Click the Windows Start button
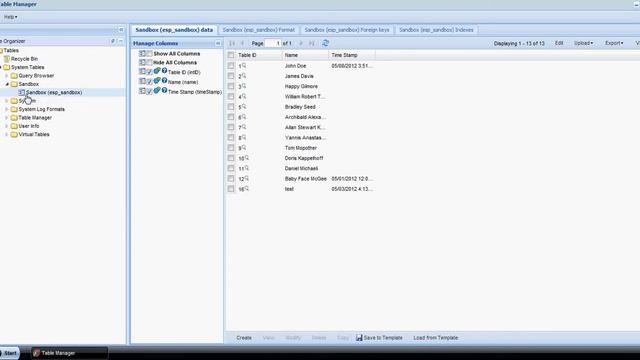 tap(9, 353)
